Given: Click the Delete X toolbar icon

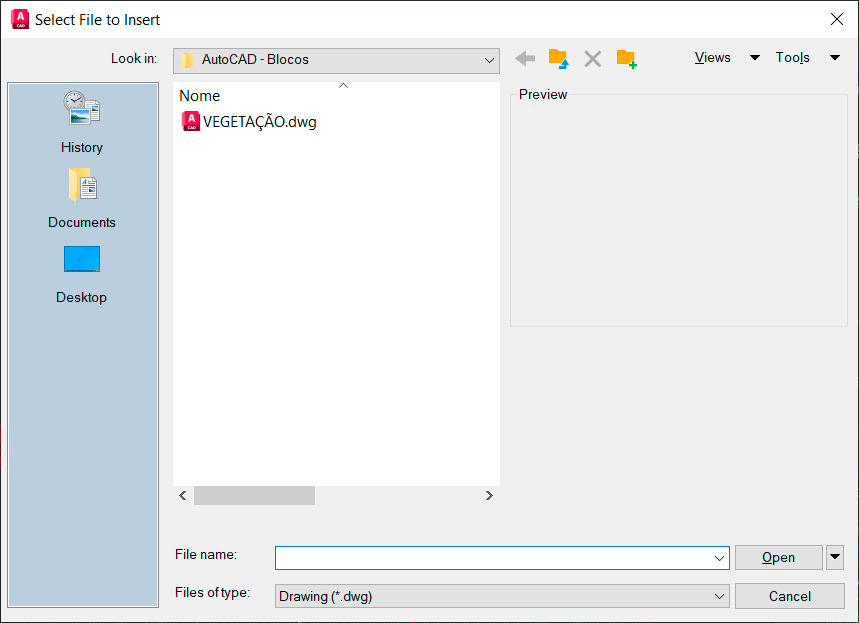Looking at the screenshot, I should point(593,59).
